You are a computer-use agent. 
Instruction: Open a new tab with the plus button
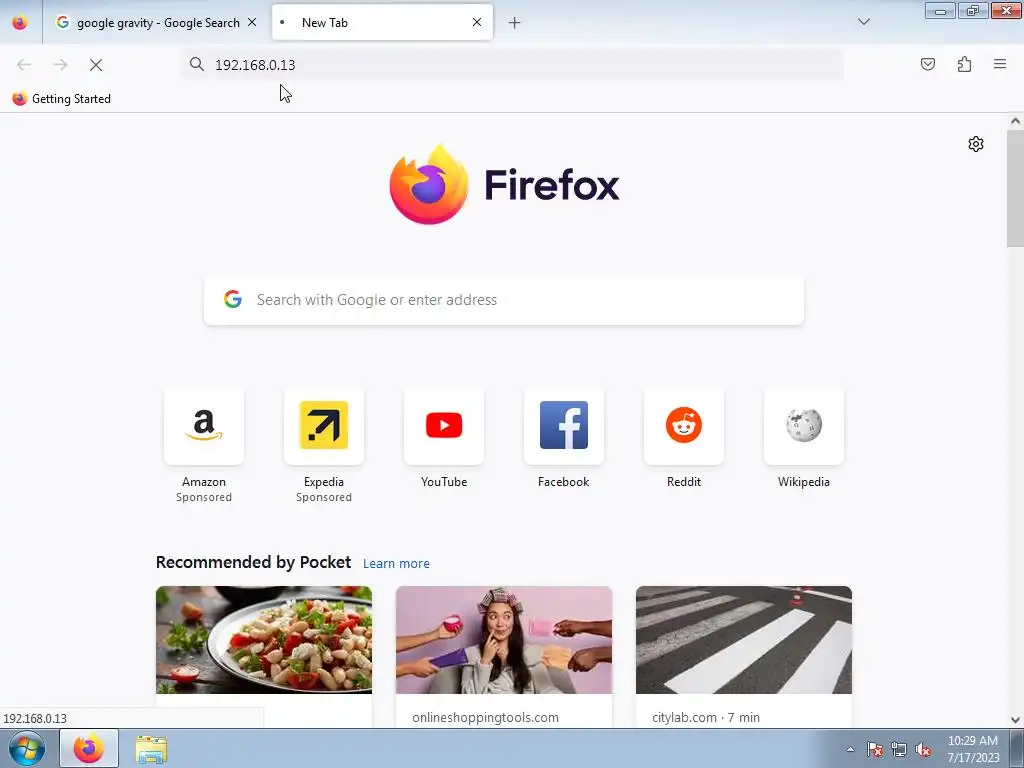(515, 23)
